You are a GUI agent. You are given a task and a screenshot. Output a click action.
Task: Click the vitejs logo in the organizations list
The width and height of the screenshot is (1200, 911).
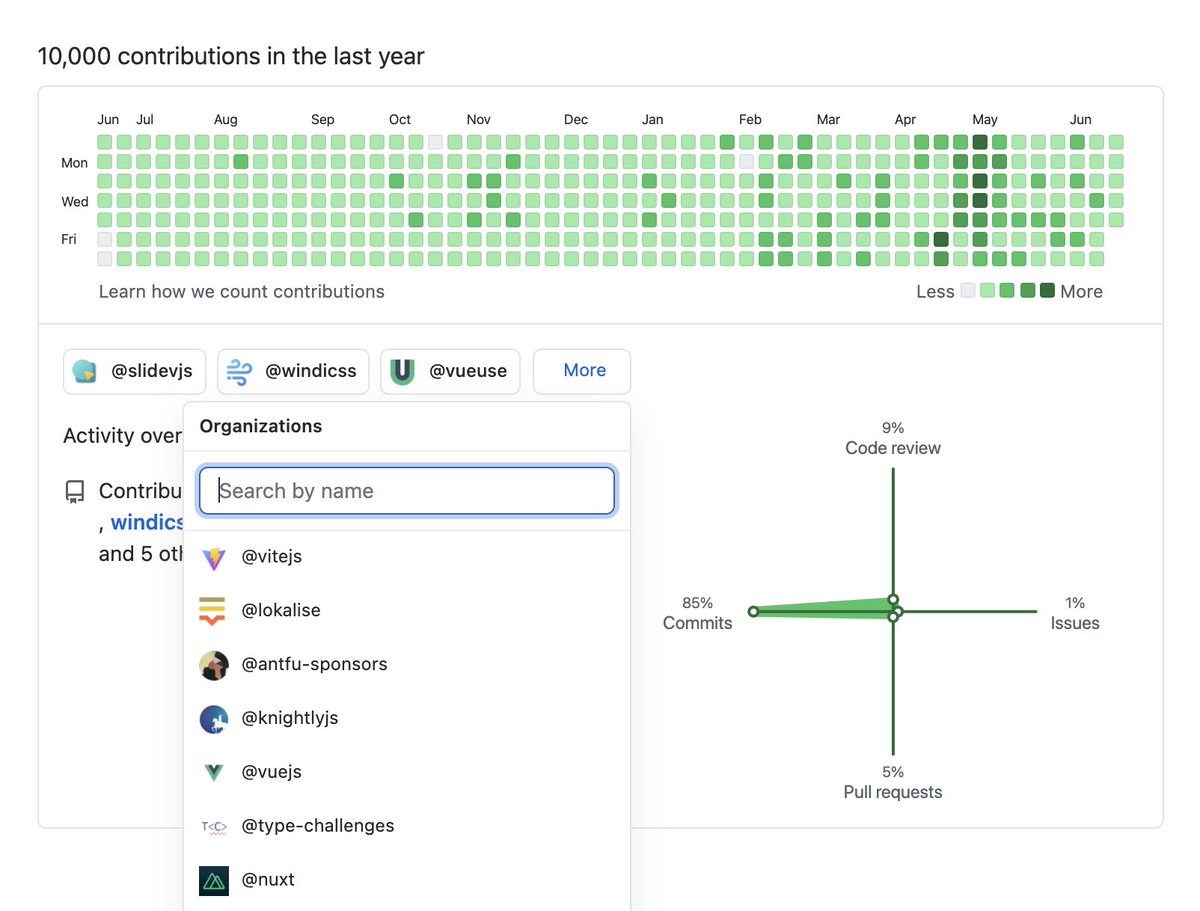[214, 557]
